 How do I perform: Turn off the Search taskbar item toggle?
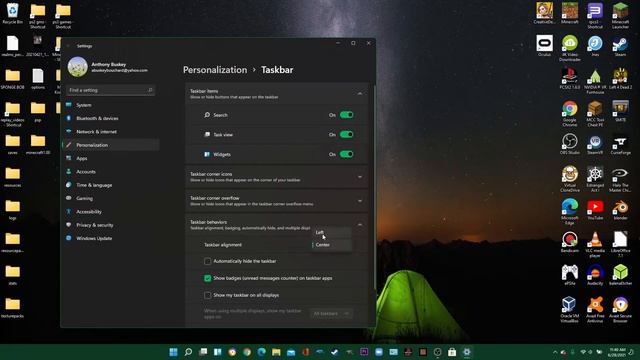[347, 115]
